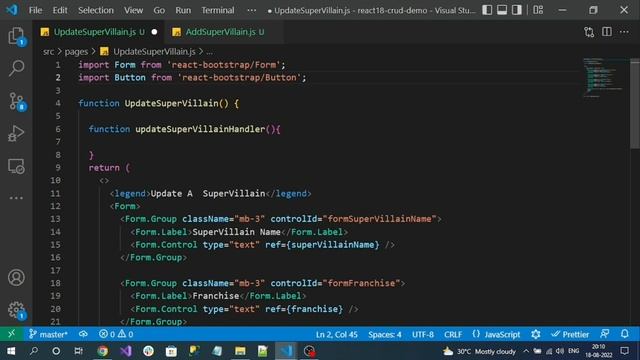Viewport: 640px width, 360px height.
Task: Click the Update A SuperVillain legend text
Action: pos(208,193)
